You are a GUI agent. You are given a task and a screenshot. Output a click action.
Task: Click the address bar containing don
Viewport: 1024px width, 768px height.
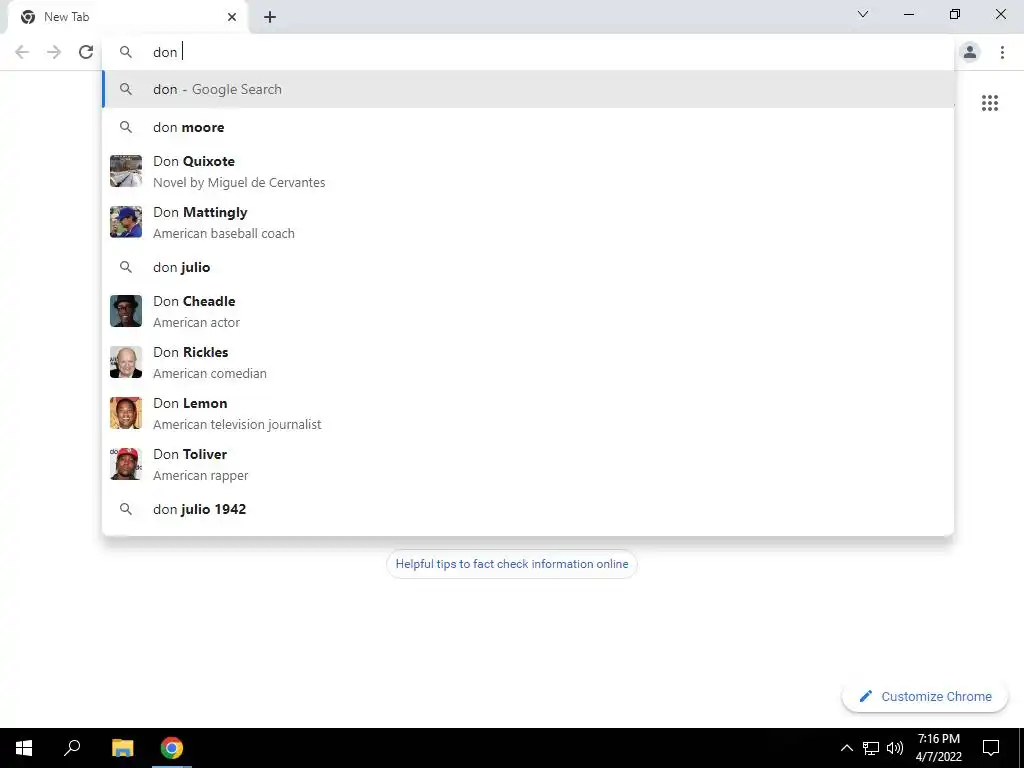click(529, 52)
